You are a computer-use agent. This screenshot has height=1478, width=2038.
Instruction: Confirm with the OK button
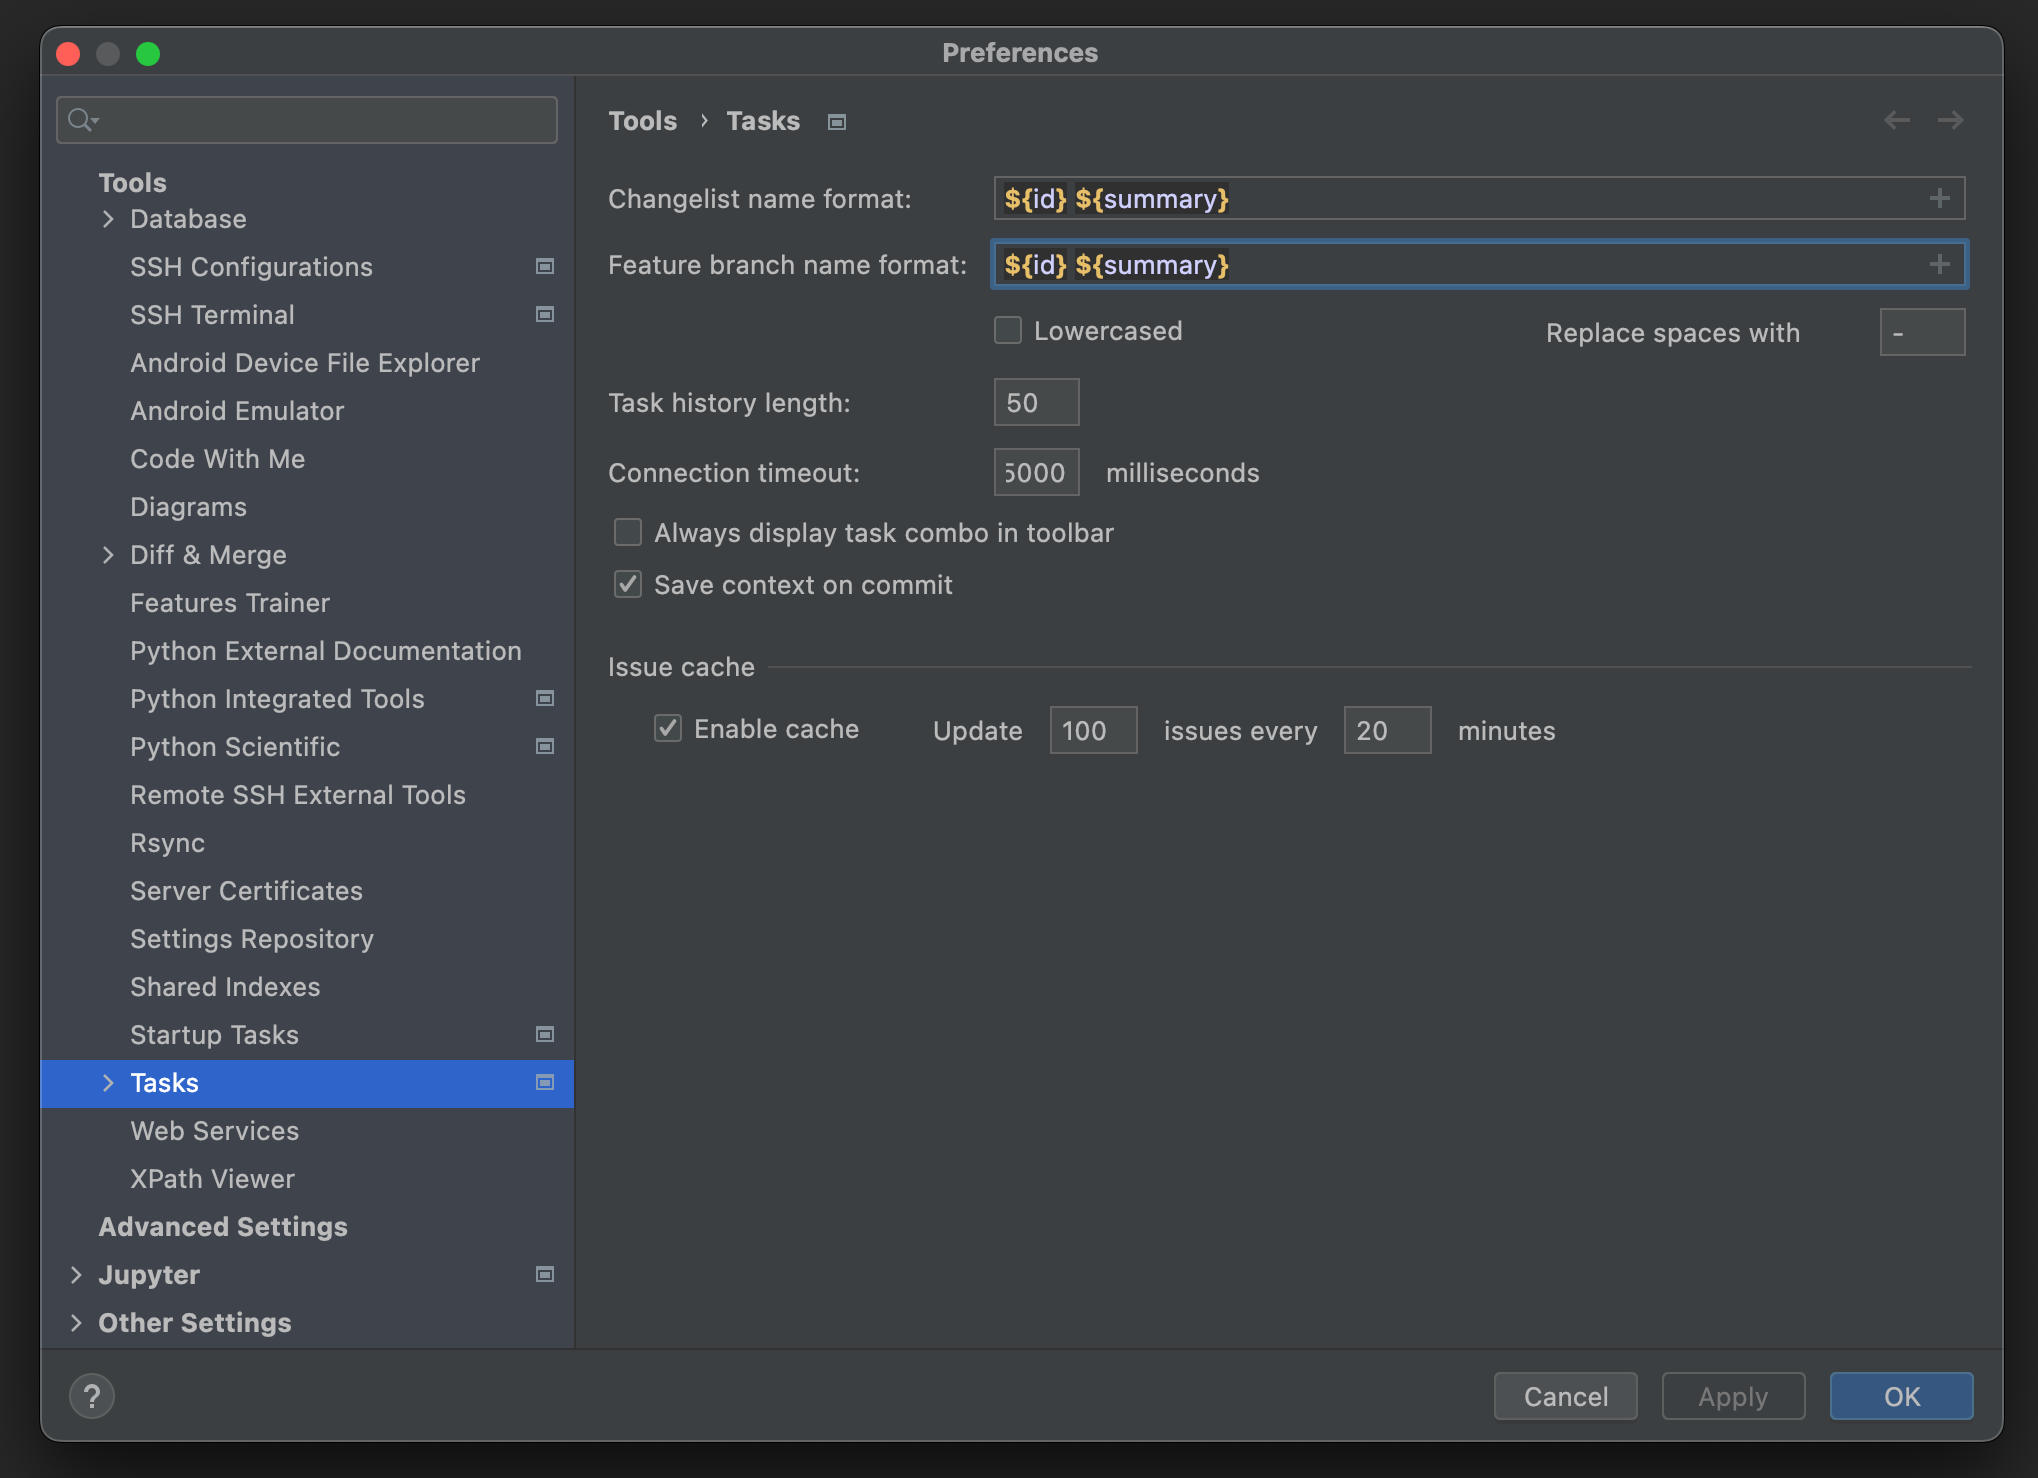[1901, 1396]
